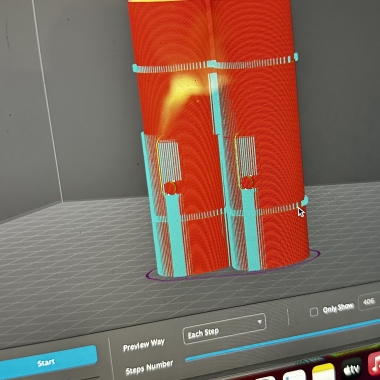
Task: Click the arrow on Each Step combo box
Action: pos(259,322)
